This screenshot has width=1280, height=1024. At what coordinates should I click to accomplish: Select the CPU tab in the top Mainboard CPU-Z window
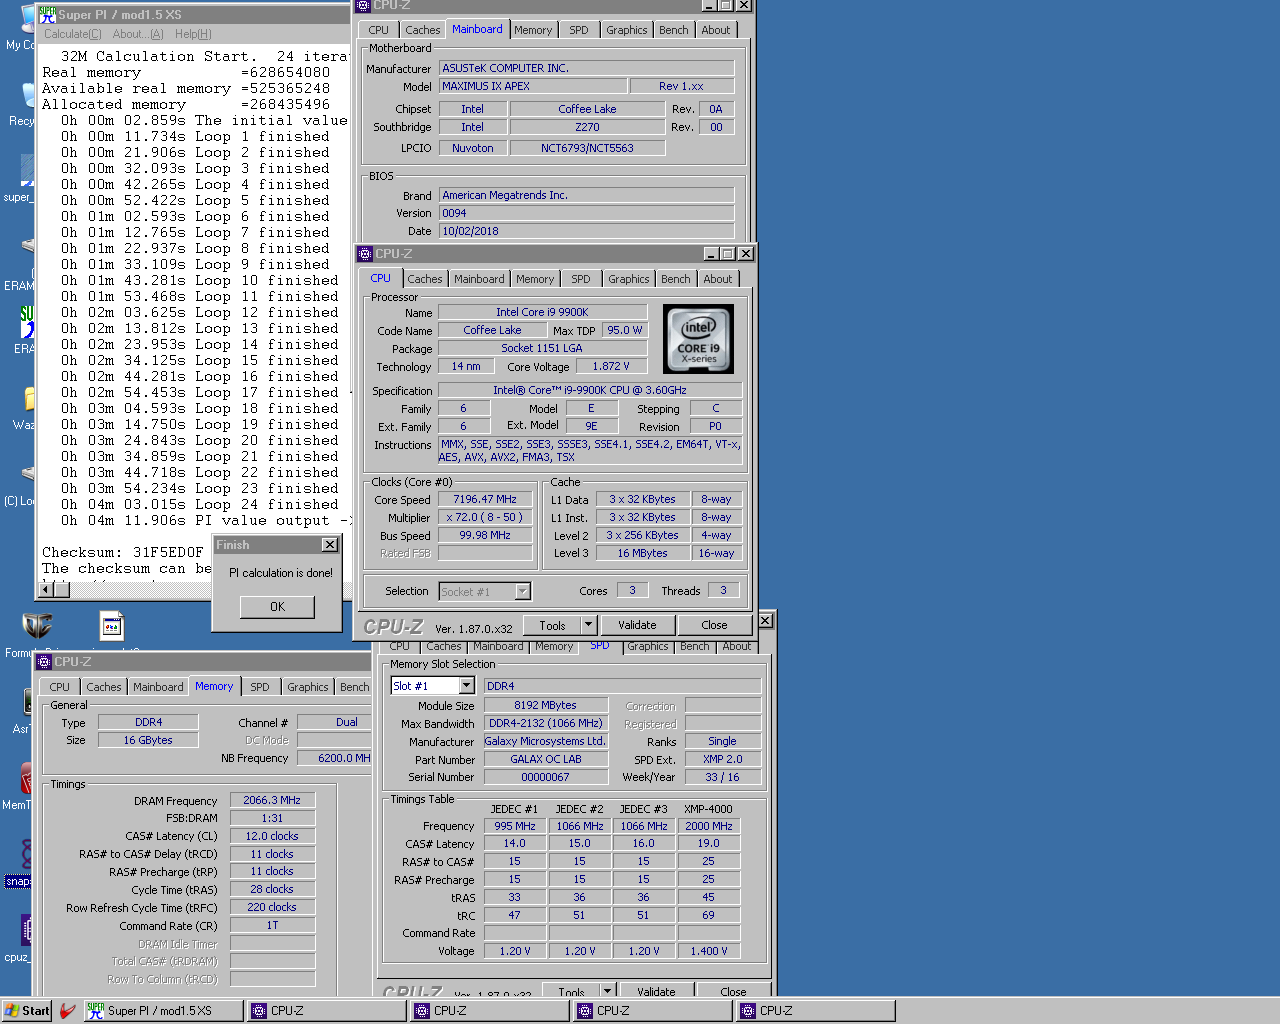[379, 30]
